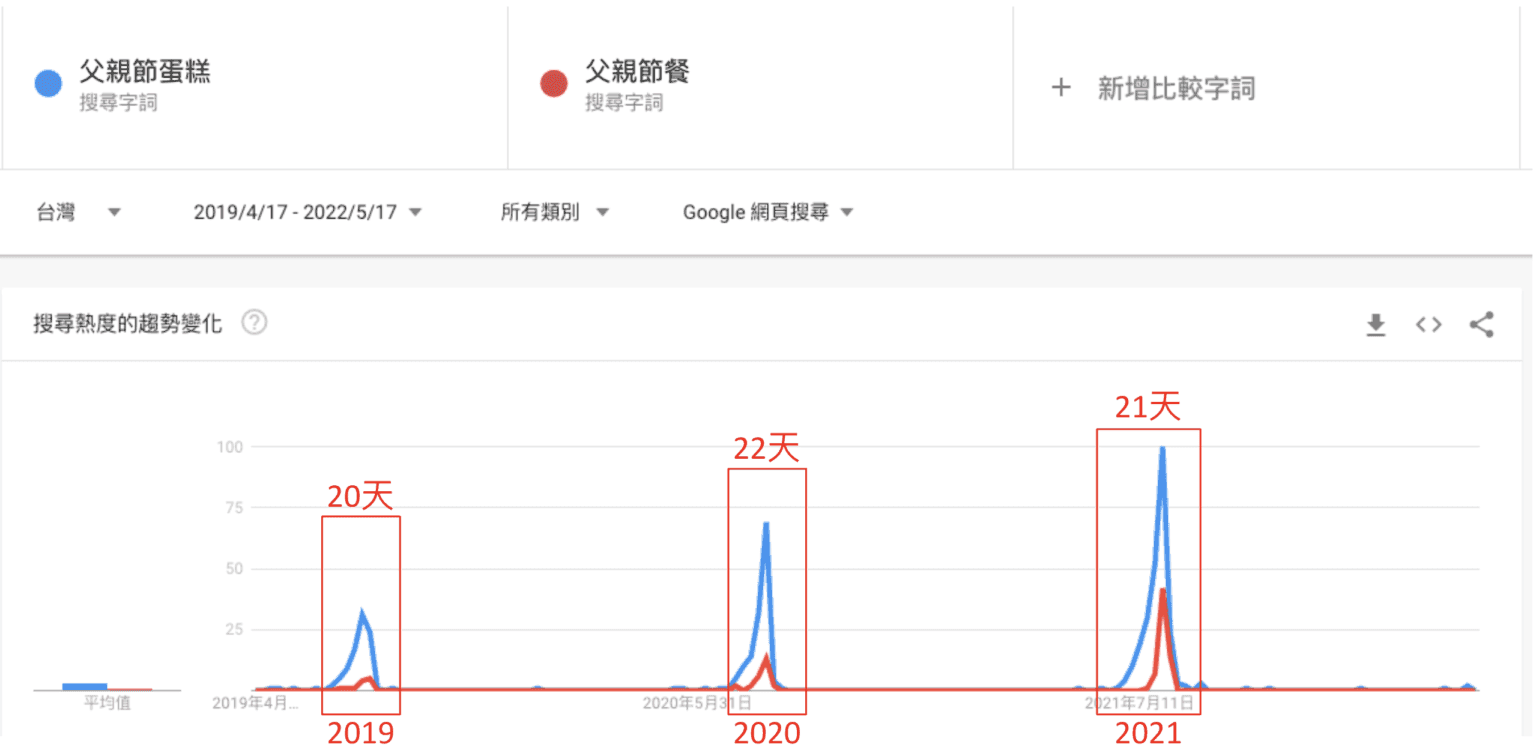The height and width of the screenshot is (753, 1536).
Task: Click the share icon for the chart
Action: (1481, 325)
